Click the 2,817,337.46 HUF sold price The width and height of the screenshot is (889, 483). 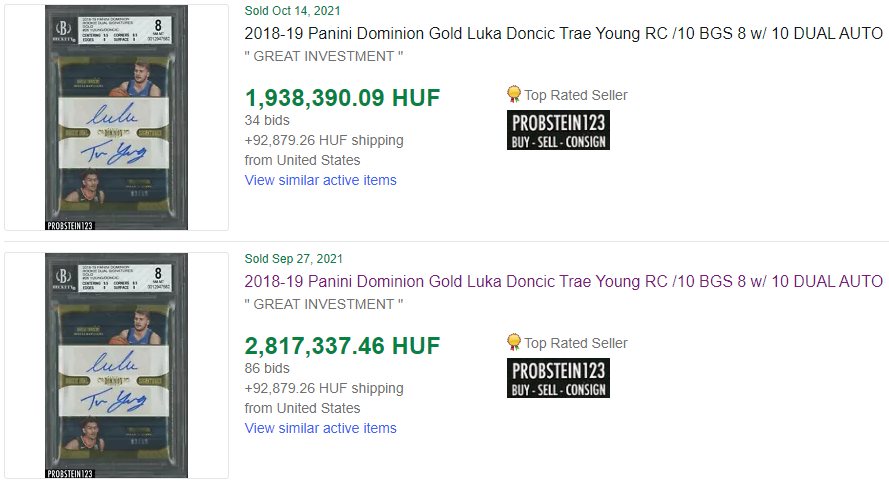[x=342, y=346]
